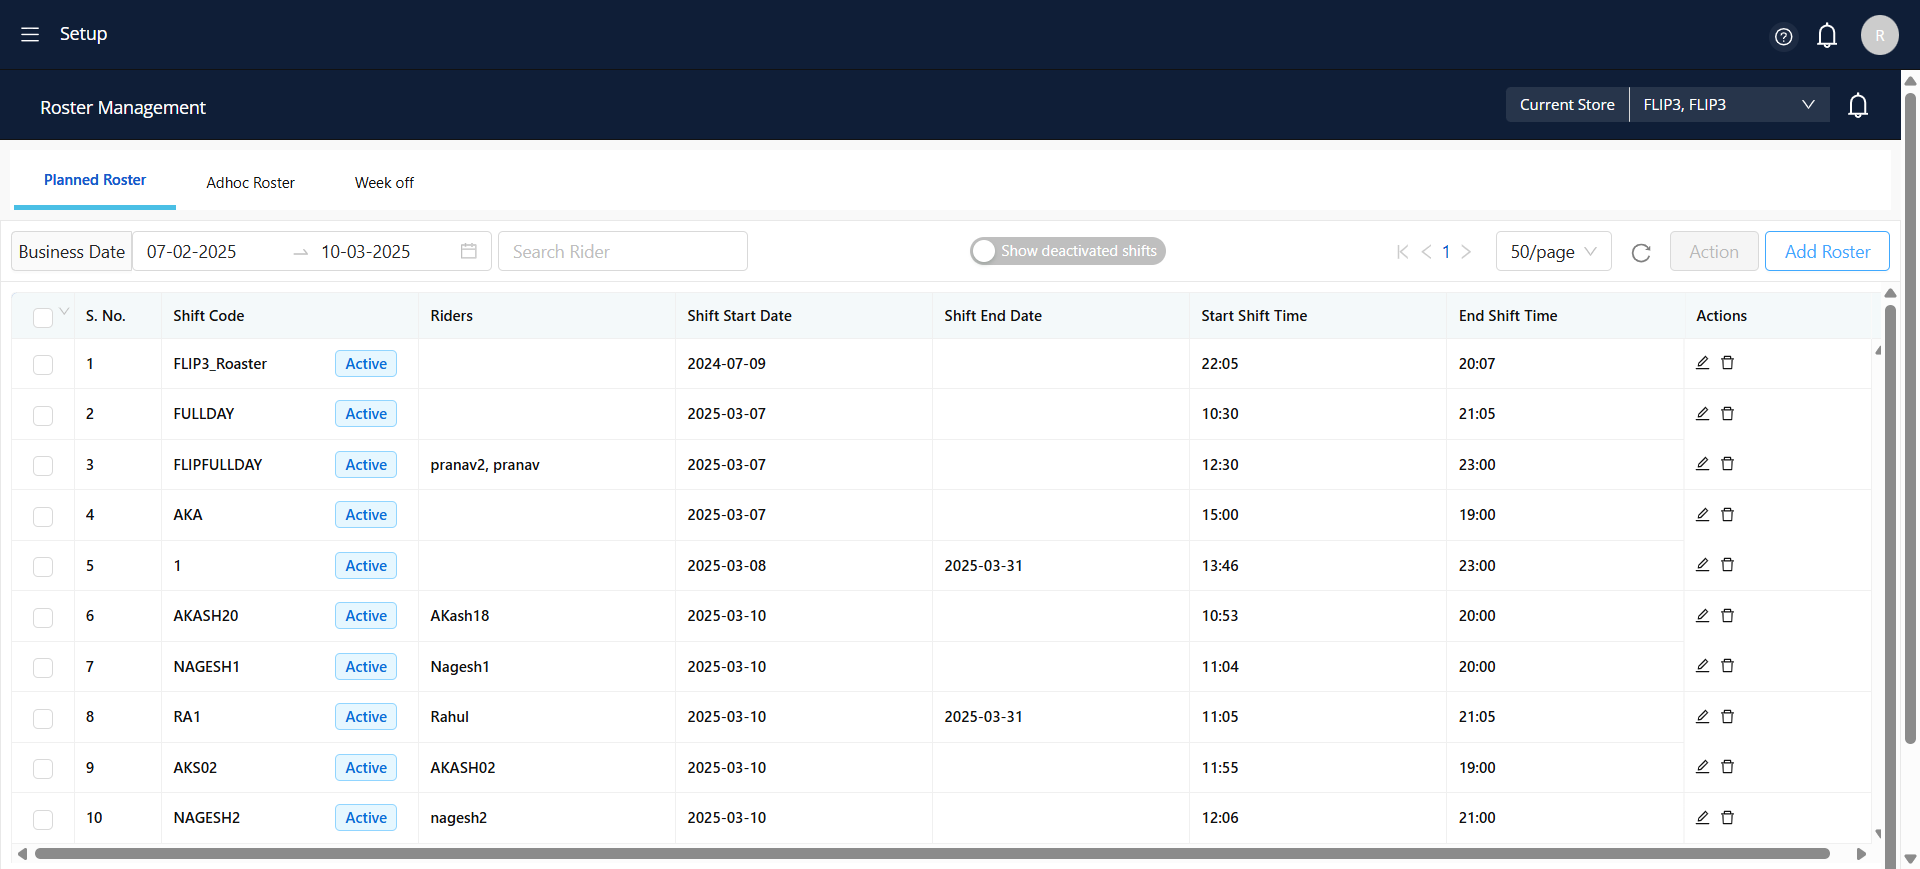1920x869 pixels.
Task: Refresh the roster list
Action: (x=1641, y=252)
